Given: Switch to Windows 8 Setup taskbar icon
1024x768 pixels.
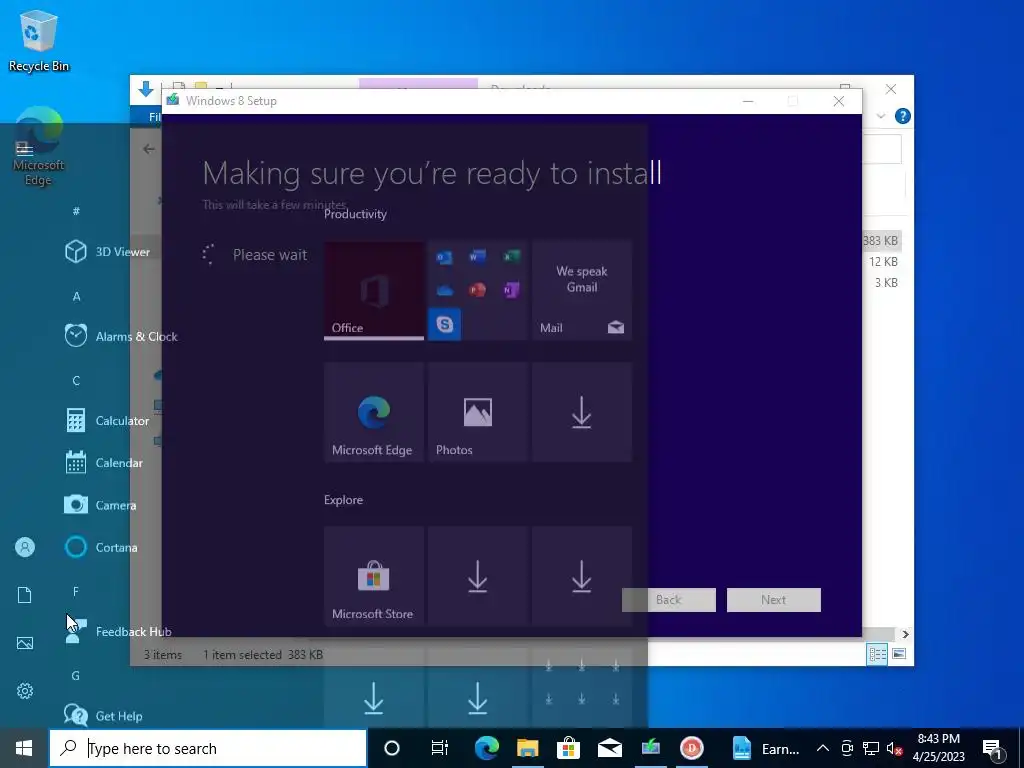Looking at the screenshot, I should tap(651, 748).
